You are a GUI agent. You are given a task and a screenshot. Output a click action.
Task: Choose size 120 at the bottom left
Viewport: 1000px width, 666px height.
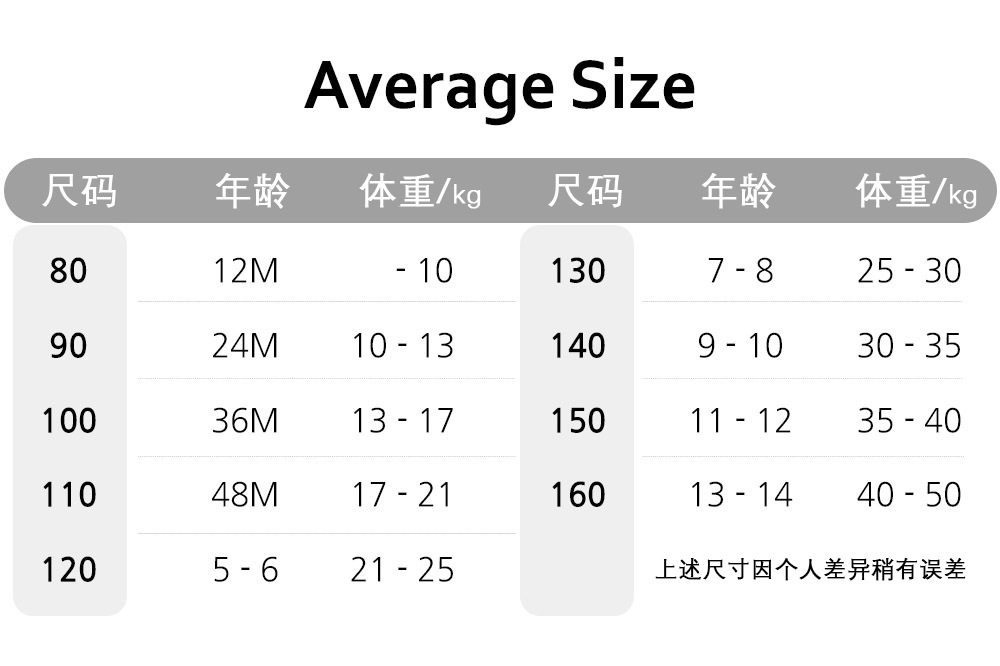point(70,570)
